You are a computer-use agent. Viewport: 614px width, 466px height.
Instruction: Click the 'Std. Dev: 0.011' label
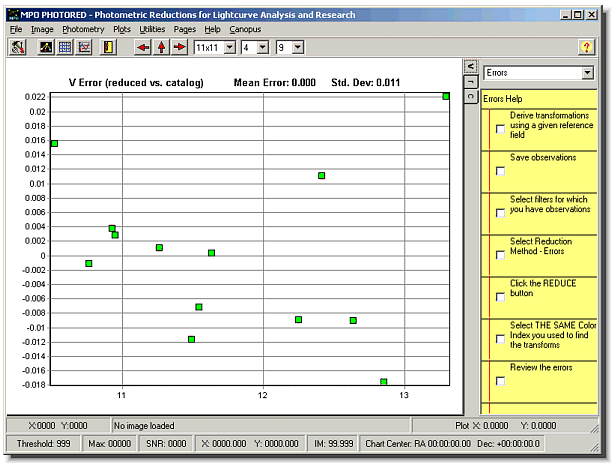[366, 83]
